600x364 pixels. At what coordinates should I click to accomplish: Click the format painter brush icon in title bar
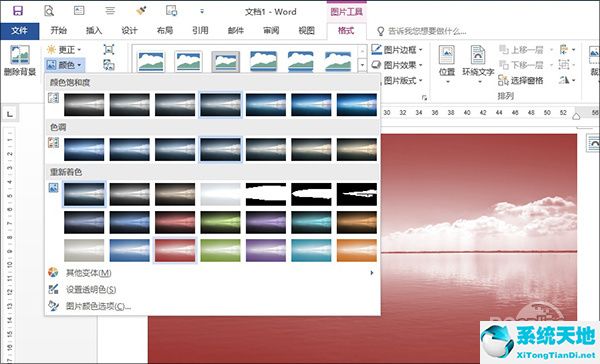[141, 11]
